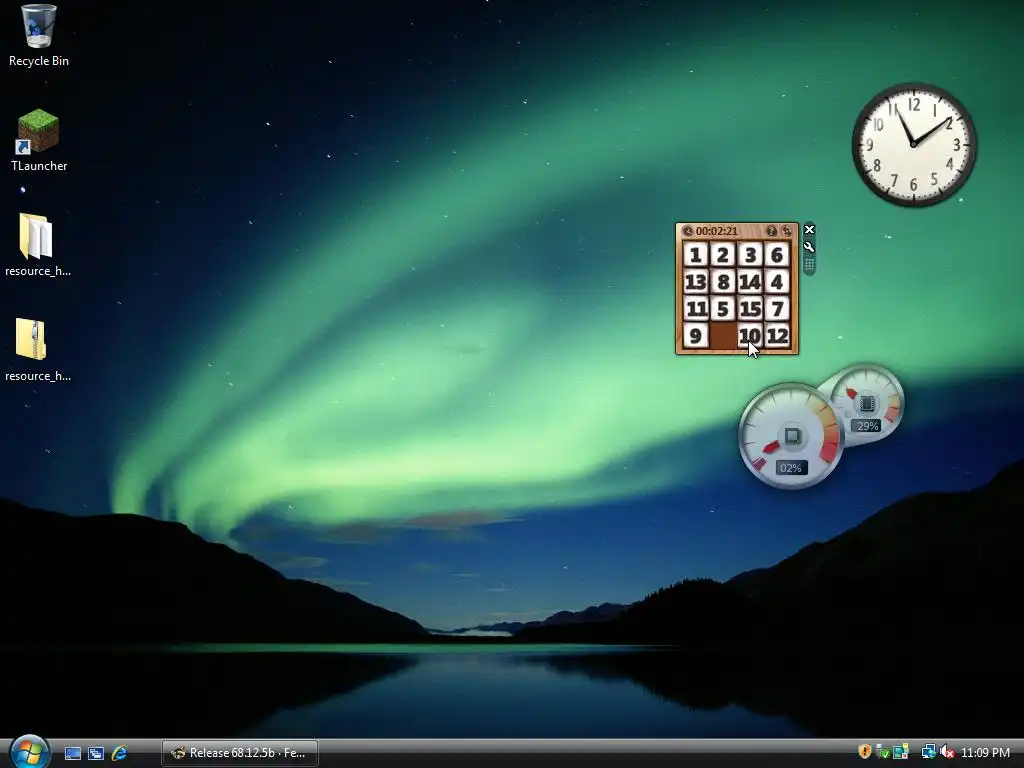Click puzzle tile 11
Image resolution: width=1024 pixels, height=768 pixels.
point(696,309)
